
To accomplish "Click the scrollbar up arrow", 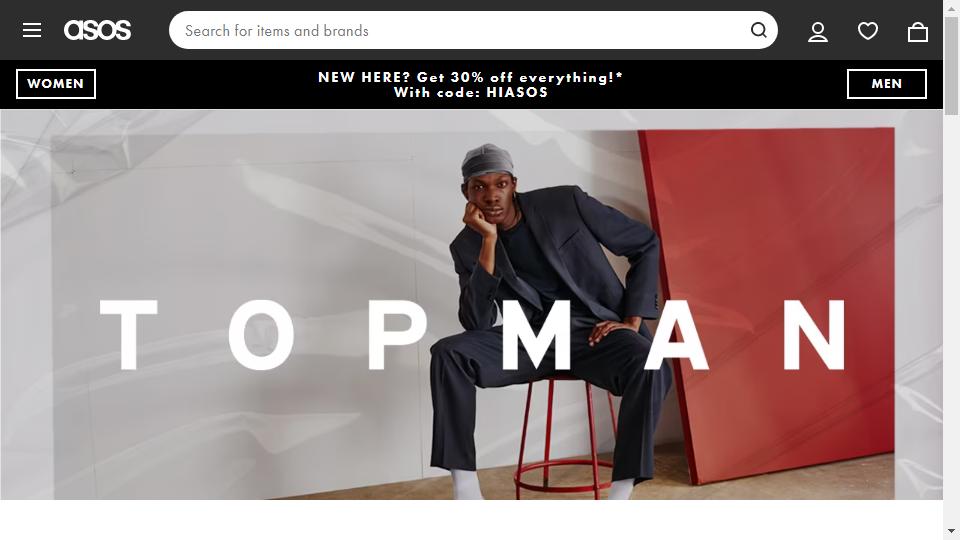I will [951, 7].
